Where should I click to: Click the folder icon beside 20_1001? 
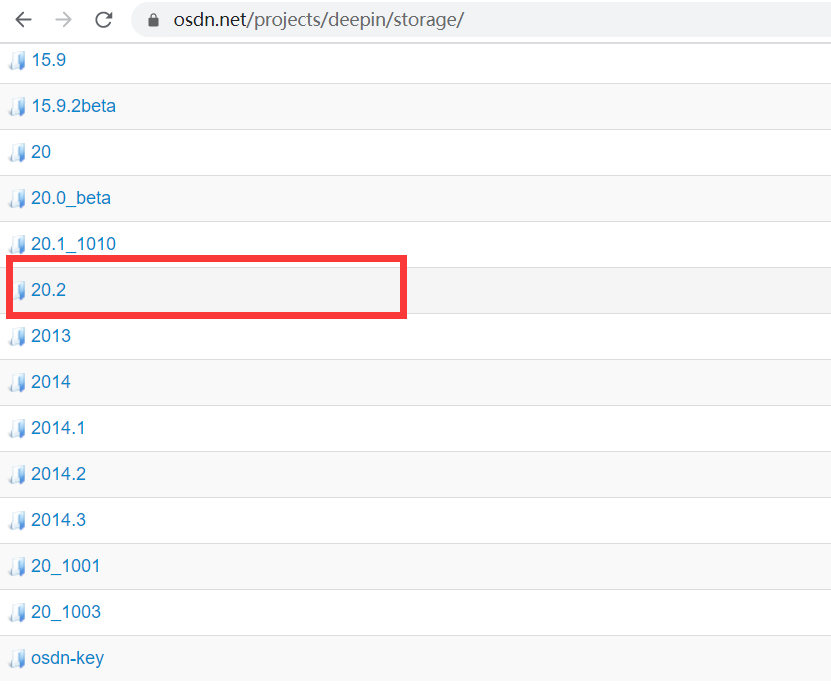[17, 567]
